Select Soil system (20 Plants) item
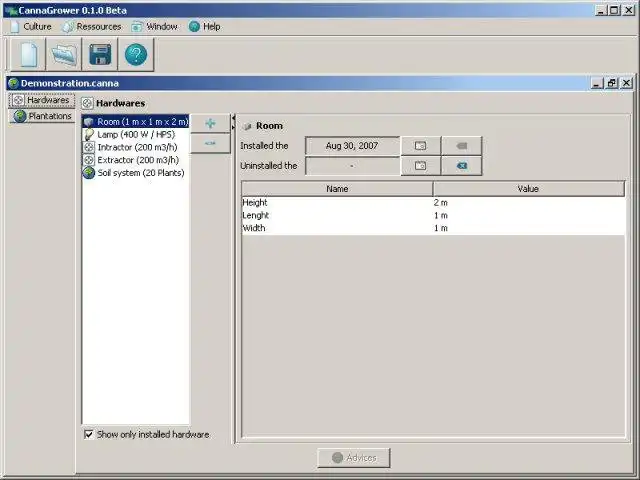The width and height of the screenshot is (640, 480). (x=136, y=173)
